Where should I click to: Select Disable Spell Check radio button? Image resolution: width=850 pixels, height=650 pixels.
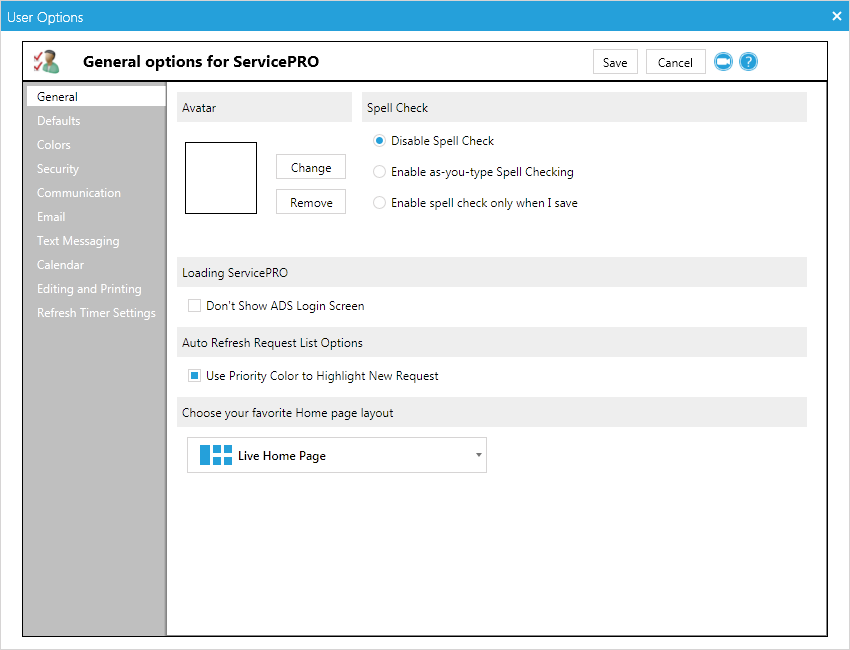[x=379, y=141]
